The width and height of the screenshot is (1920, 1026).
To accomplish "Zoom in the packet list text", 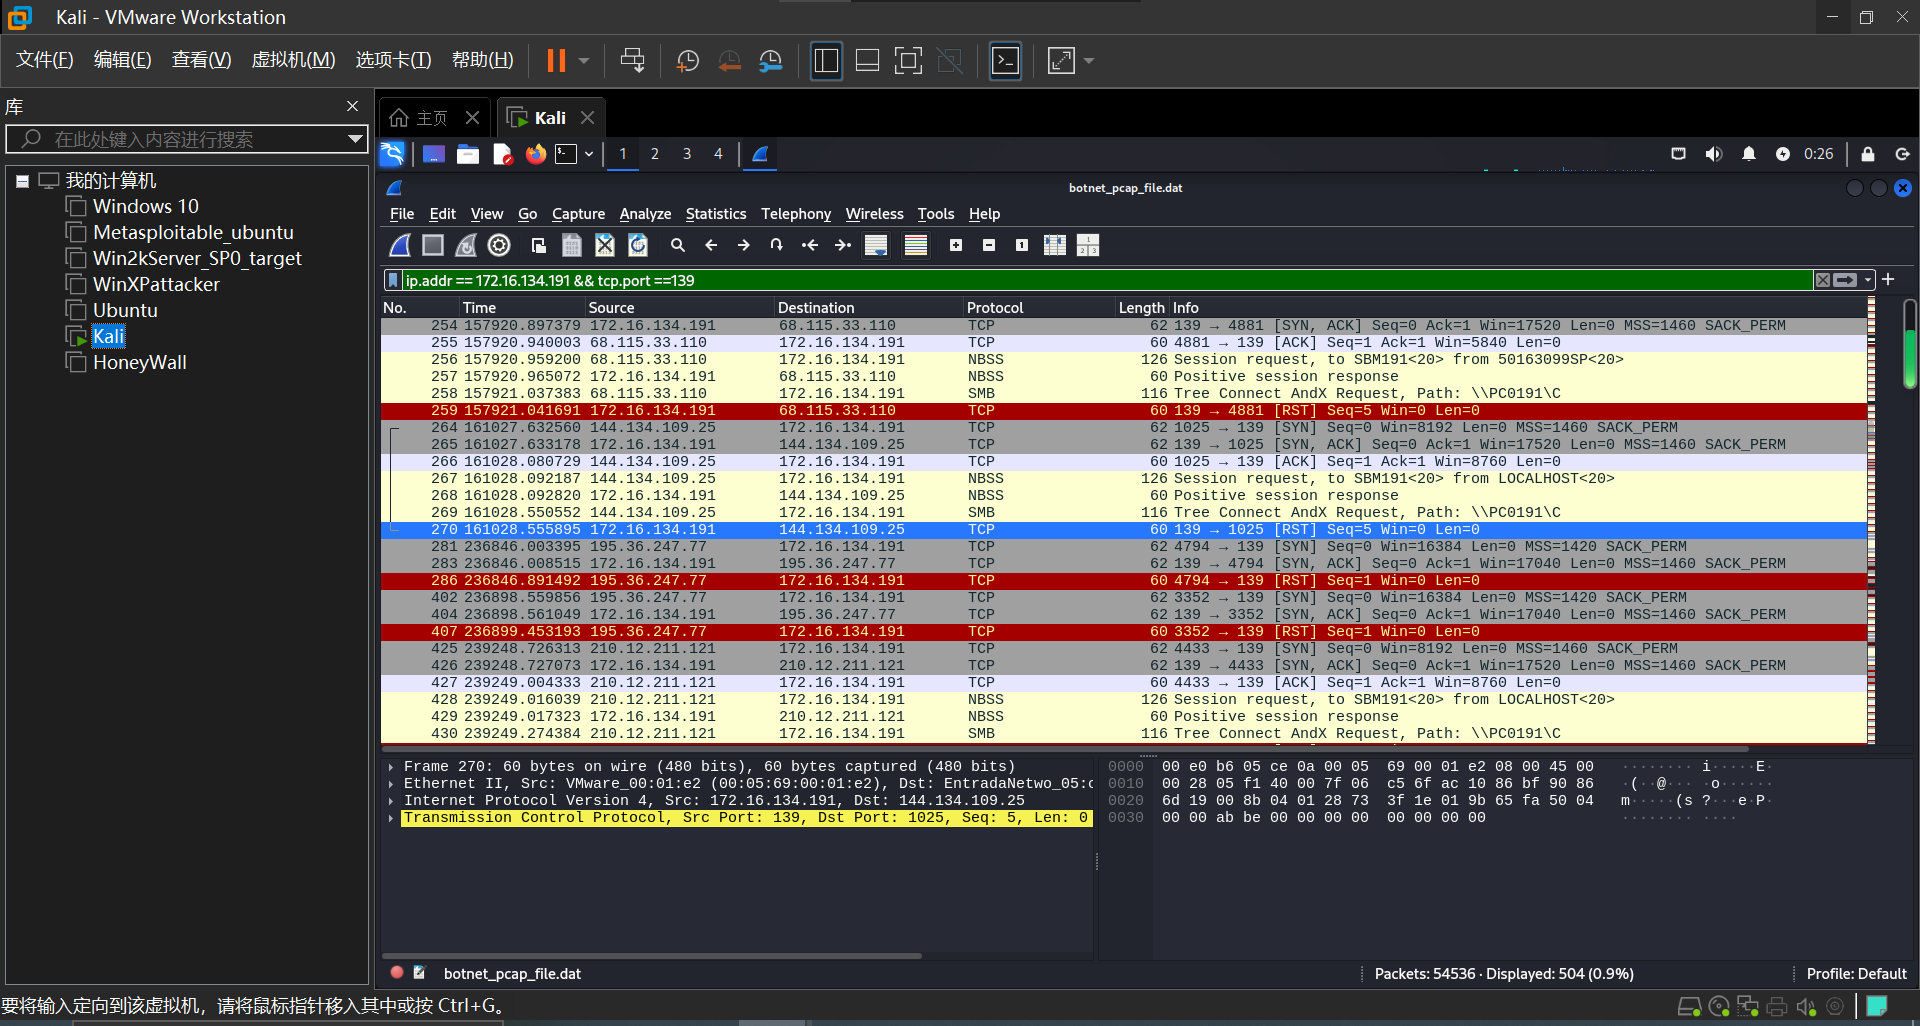I will (x=956, y=245).
